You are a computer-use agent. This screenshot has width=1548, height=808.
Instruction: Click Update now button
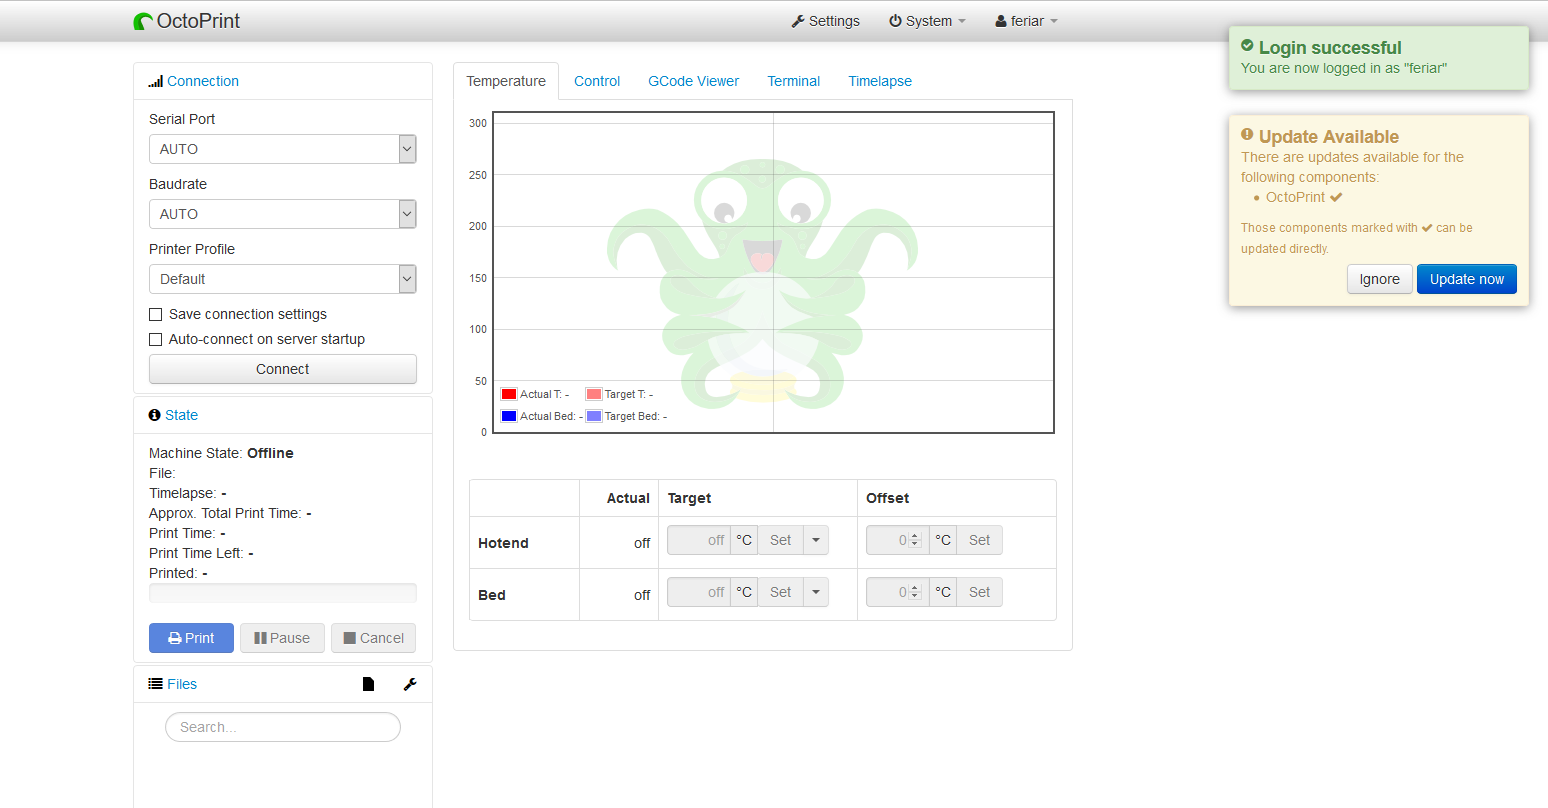(x=1467, y=279)
